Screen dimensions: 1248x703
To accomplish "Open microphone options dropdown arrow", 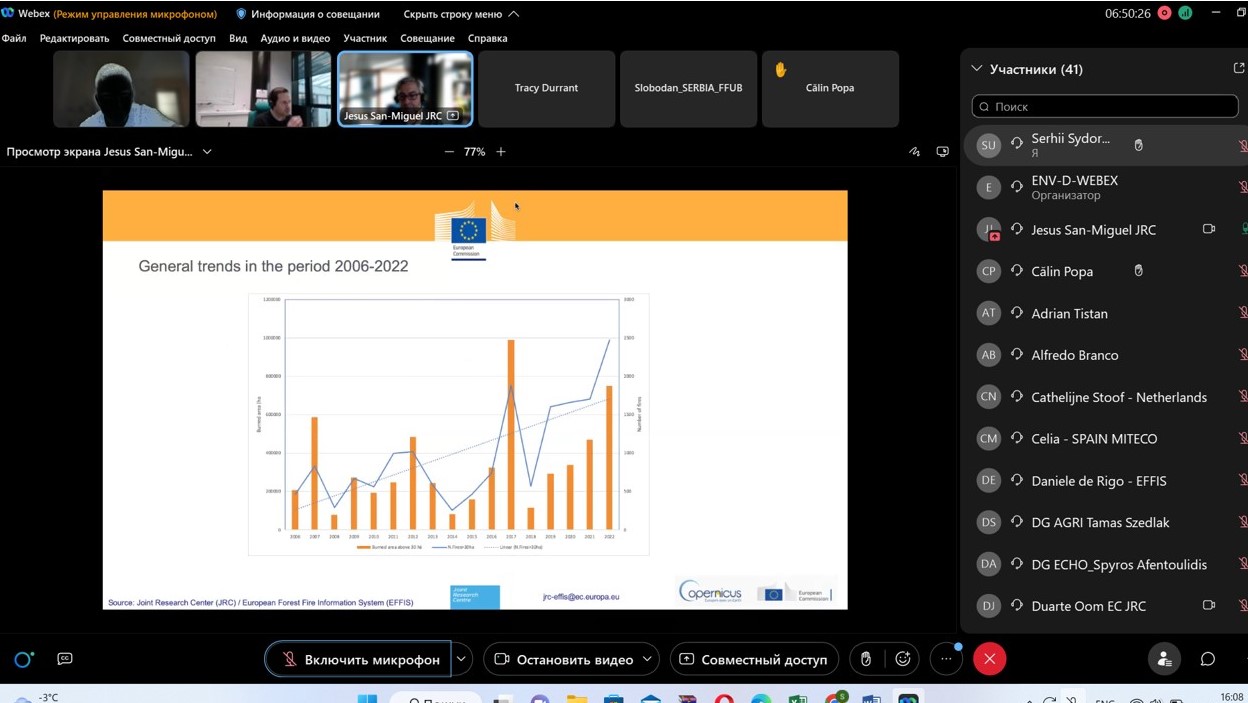I will click(x=461, y=659).
